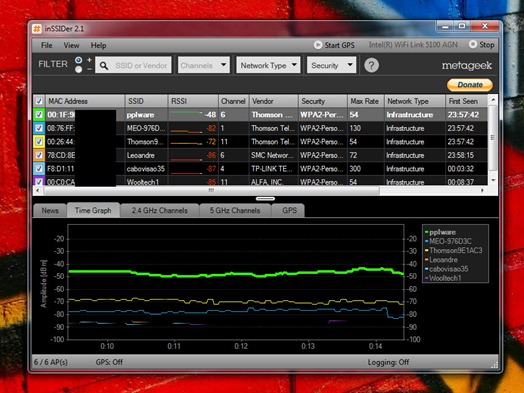Uncheck the Wooltech1 network checkbox
This screenshot has width=524, height=393.
39,181
